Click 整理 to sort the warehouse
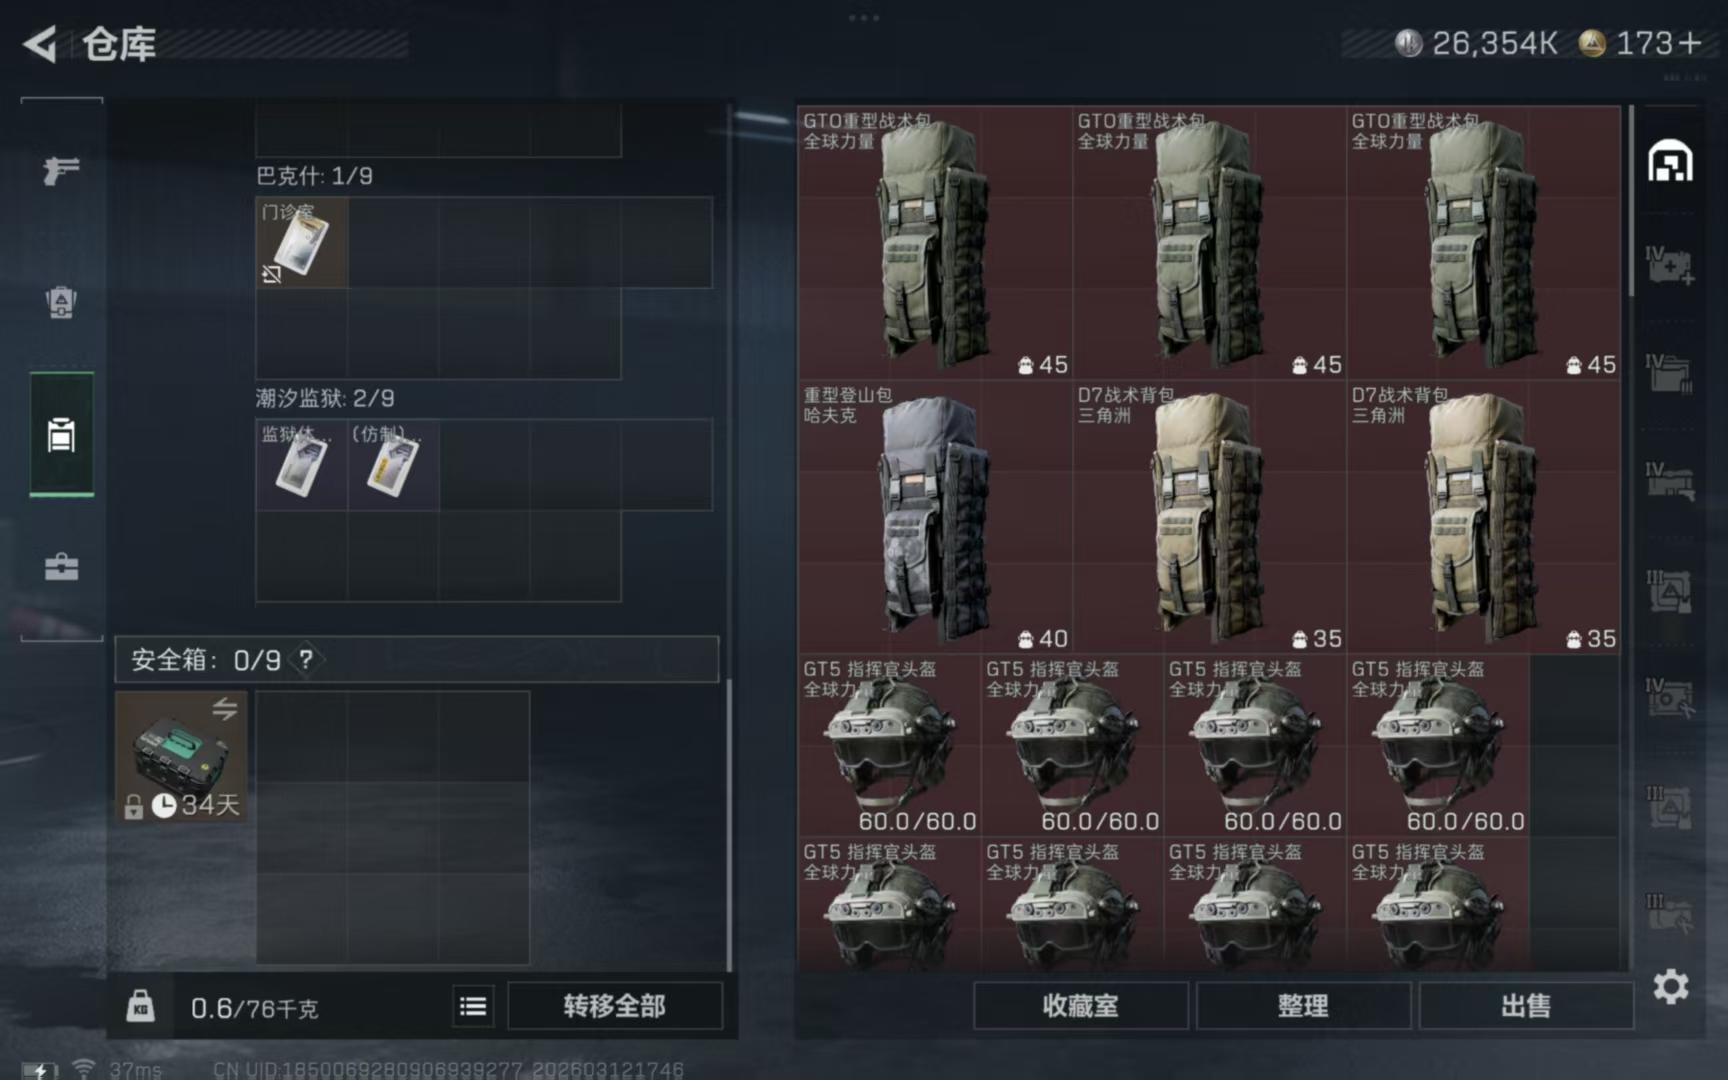Image resolution: width=1728 pixels, height=1080 pixels. click(x=1303, y=1006)
